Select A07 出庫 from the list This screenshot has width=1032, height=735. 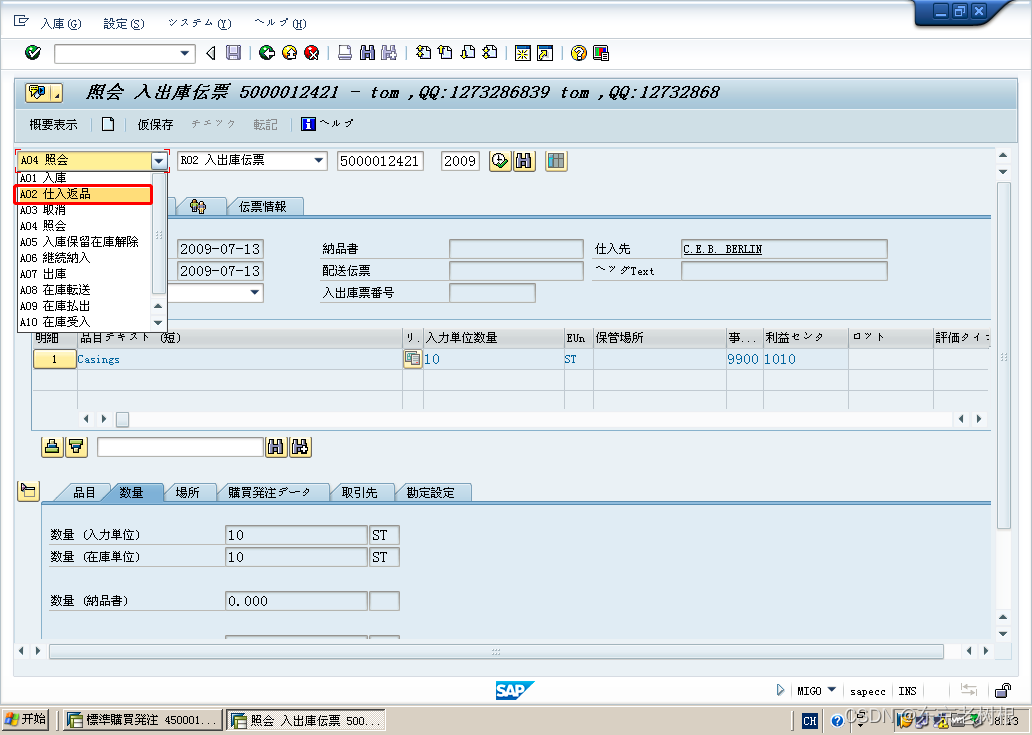(x=84, y=274)
